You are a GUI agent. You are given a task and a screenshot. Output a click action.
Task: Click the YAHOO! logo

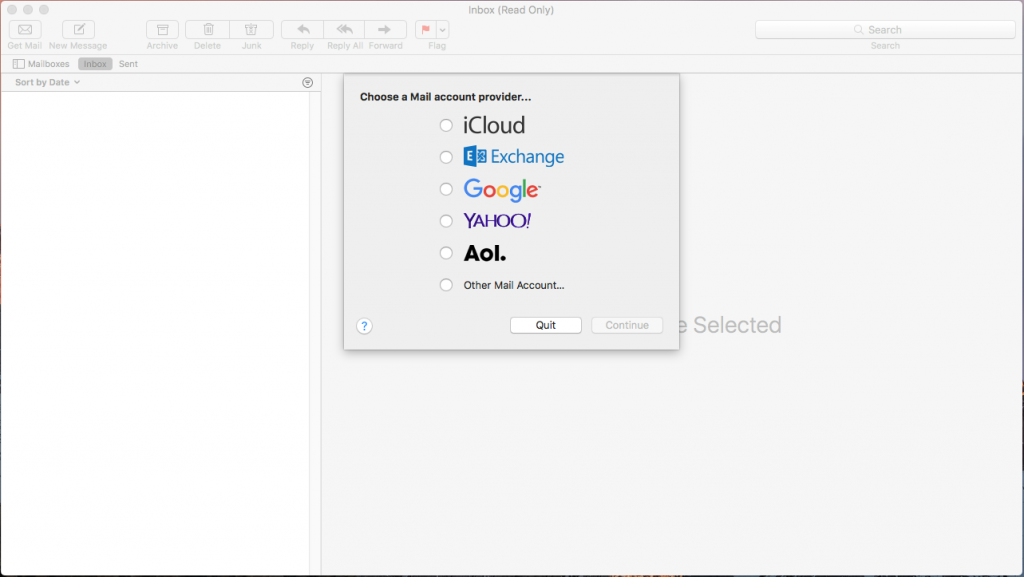(x=497, y=221)
